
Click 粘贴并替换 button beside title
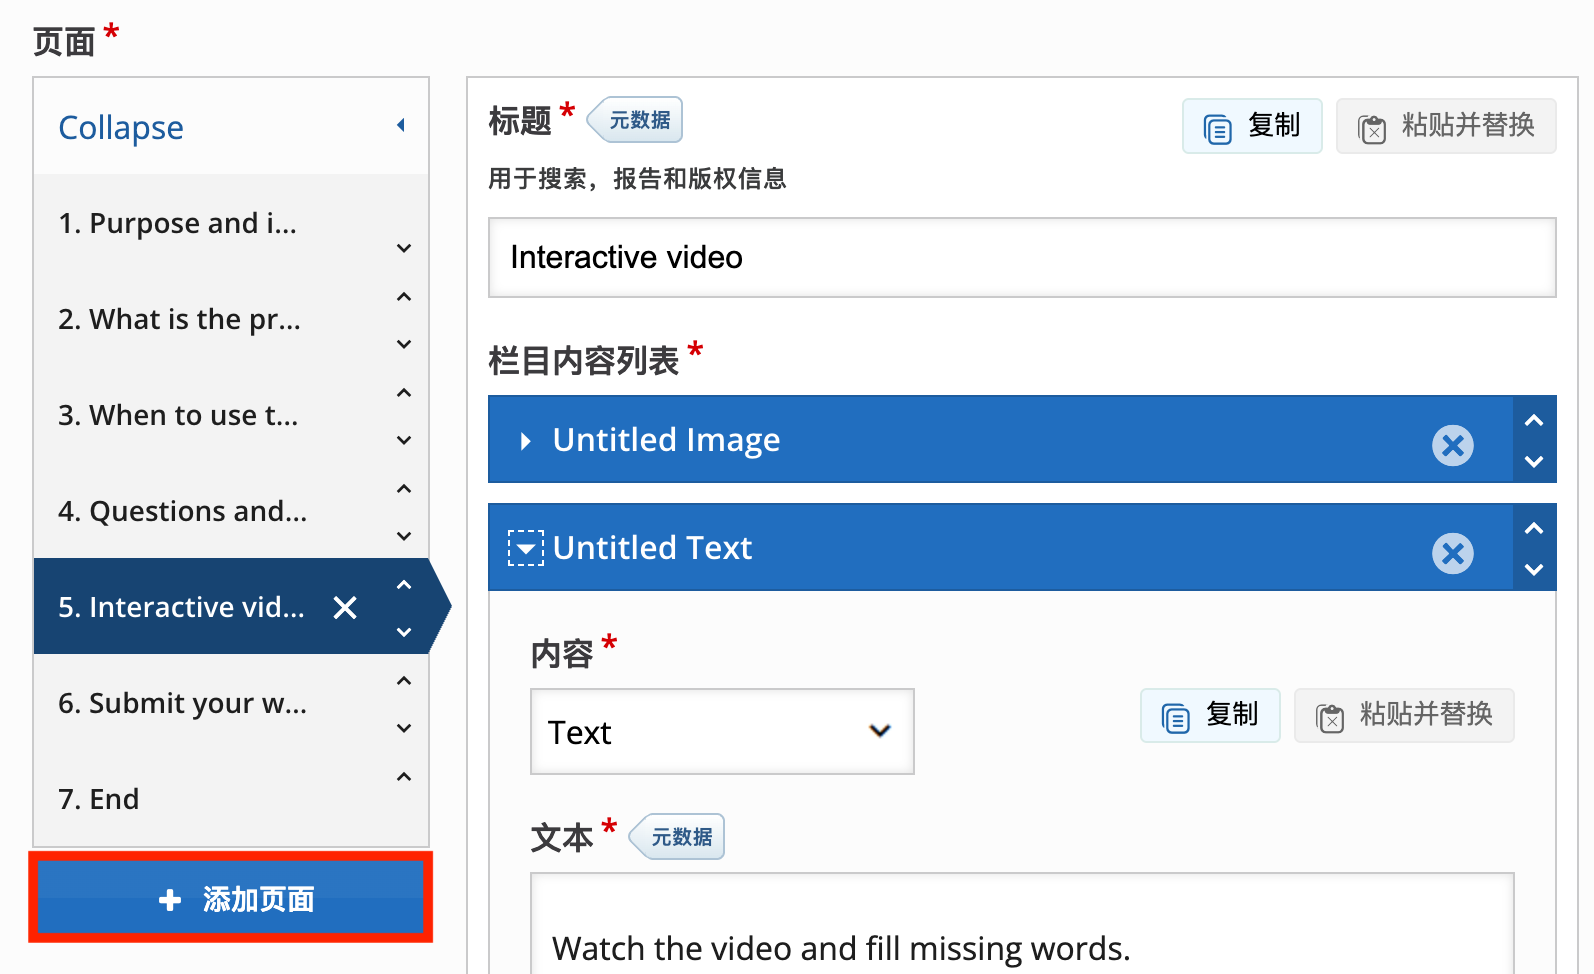click(1446, 126)
